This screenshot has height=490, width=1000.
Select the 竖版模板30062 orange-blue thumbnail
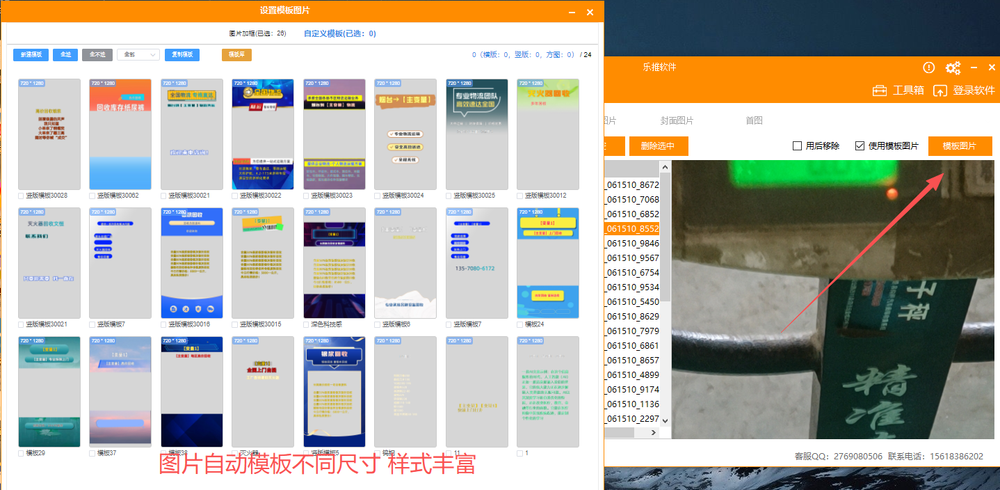(x=121, y=134)
